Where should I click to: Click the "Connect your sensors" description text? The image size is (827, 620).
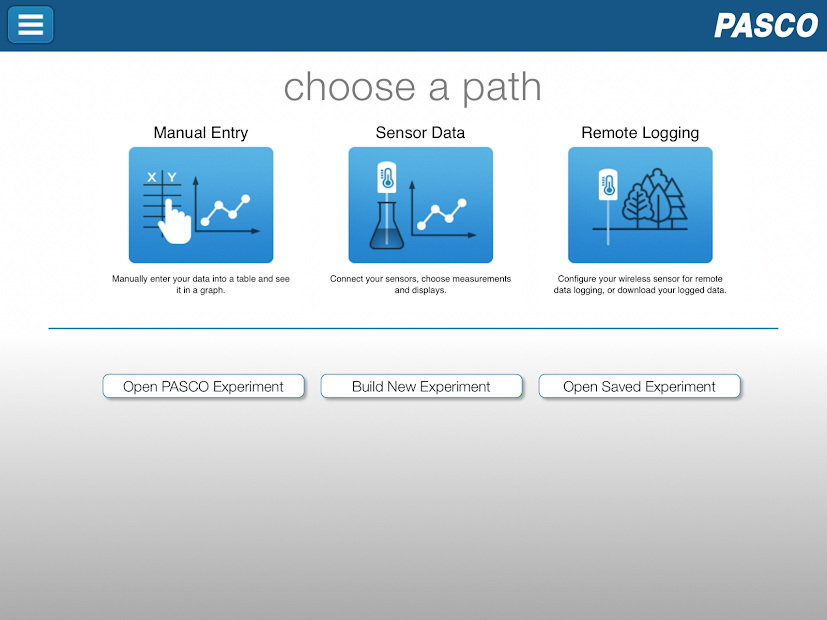click(420, 285)
